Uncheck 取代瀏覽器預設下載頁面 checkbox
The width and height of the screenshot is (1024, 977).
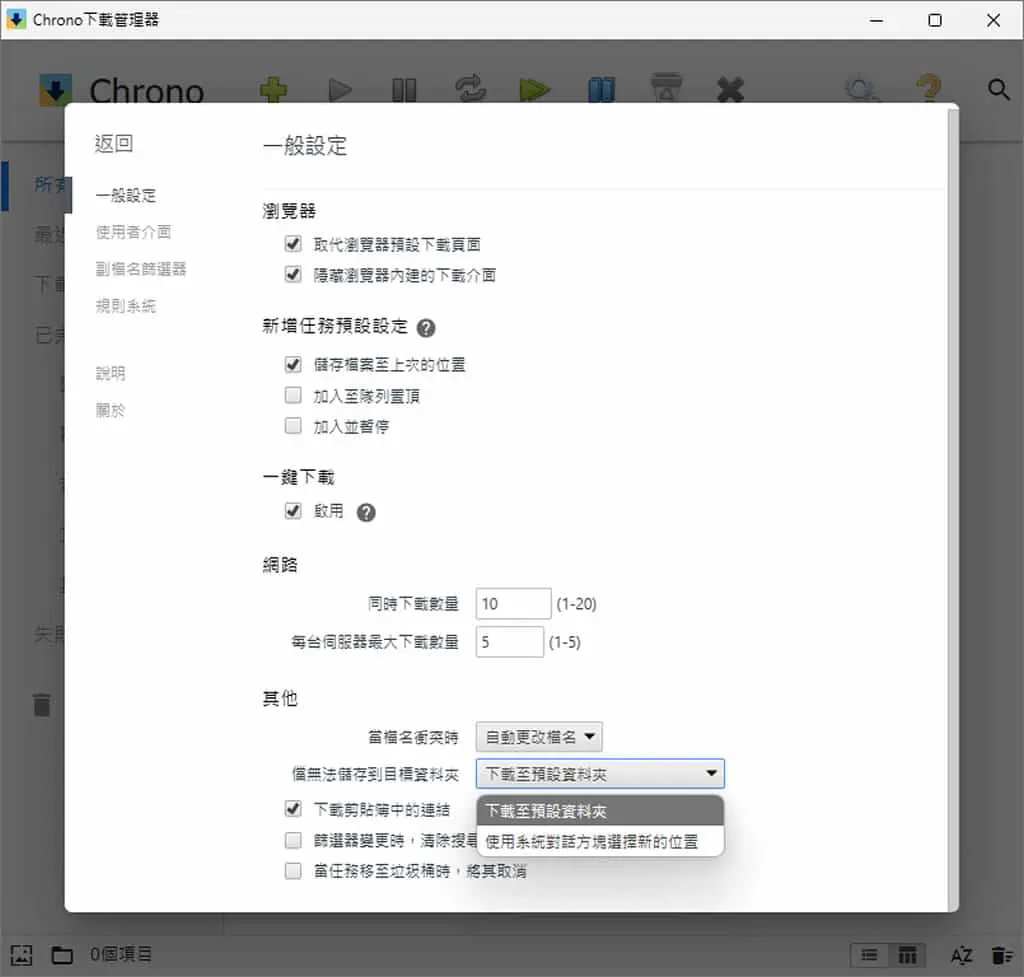pyautogui.click(x=293, y=244)
